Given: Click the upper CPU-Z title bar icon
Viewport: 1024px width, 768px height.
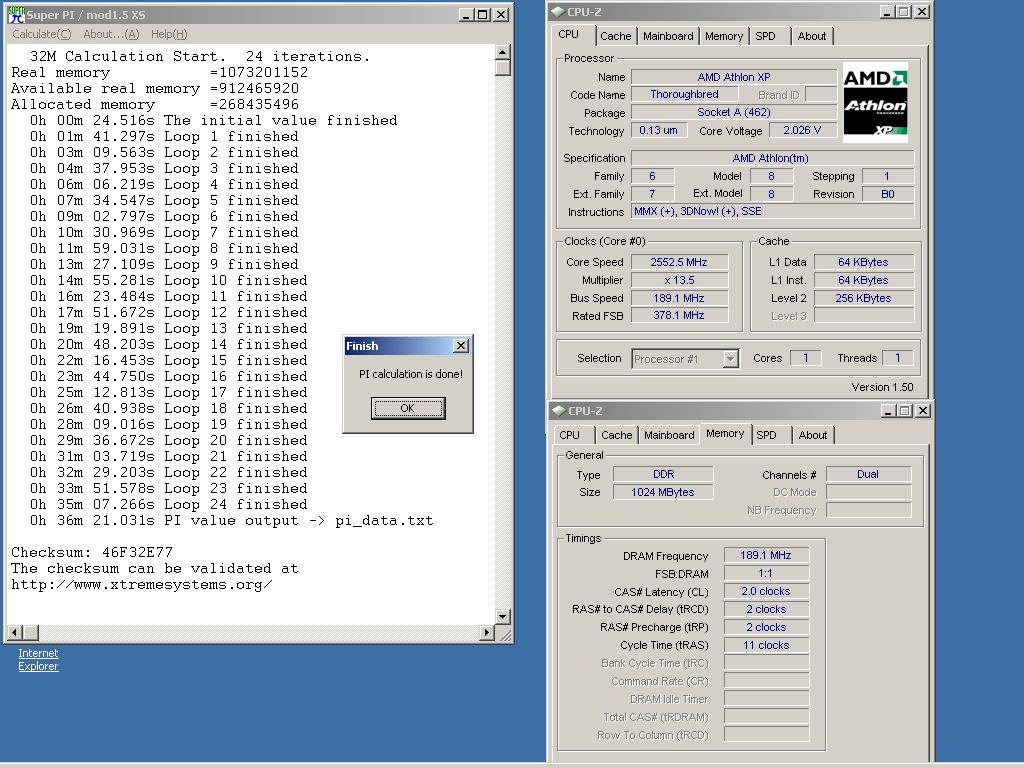Looking at the screenshot, I should [x=557, y=12].
